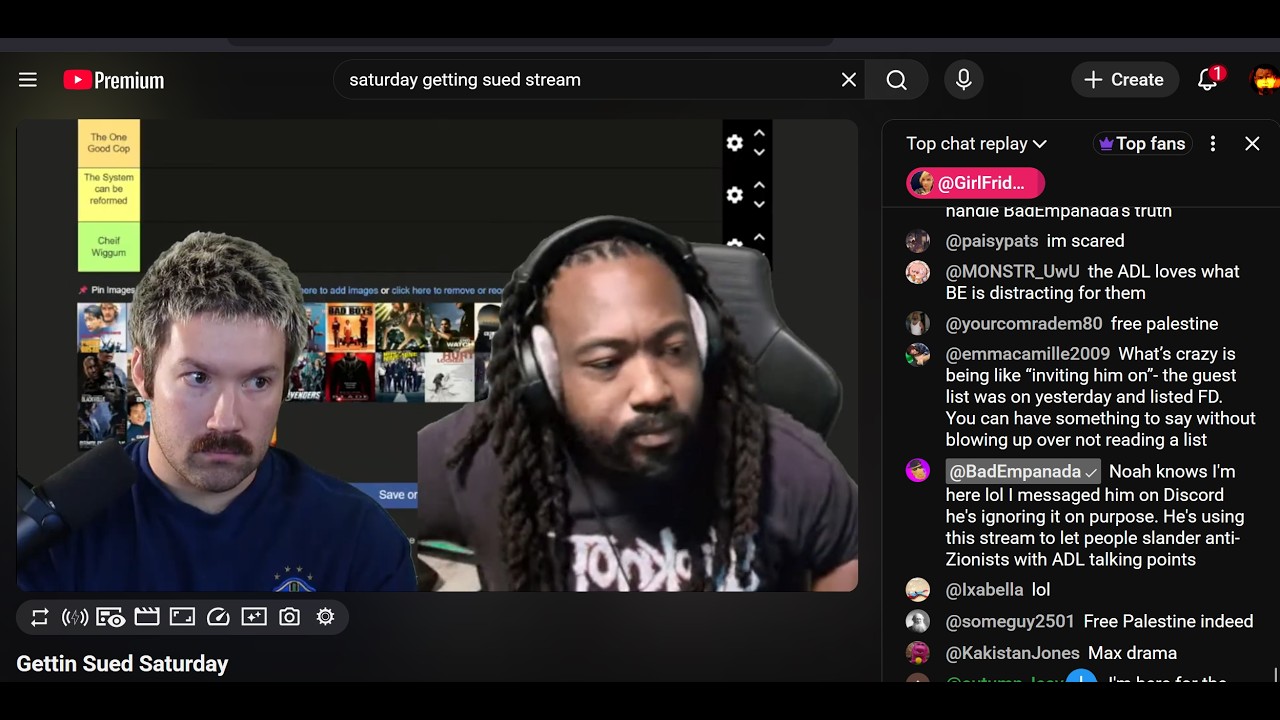Move The One Good Cop row up

(759, 133)
